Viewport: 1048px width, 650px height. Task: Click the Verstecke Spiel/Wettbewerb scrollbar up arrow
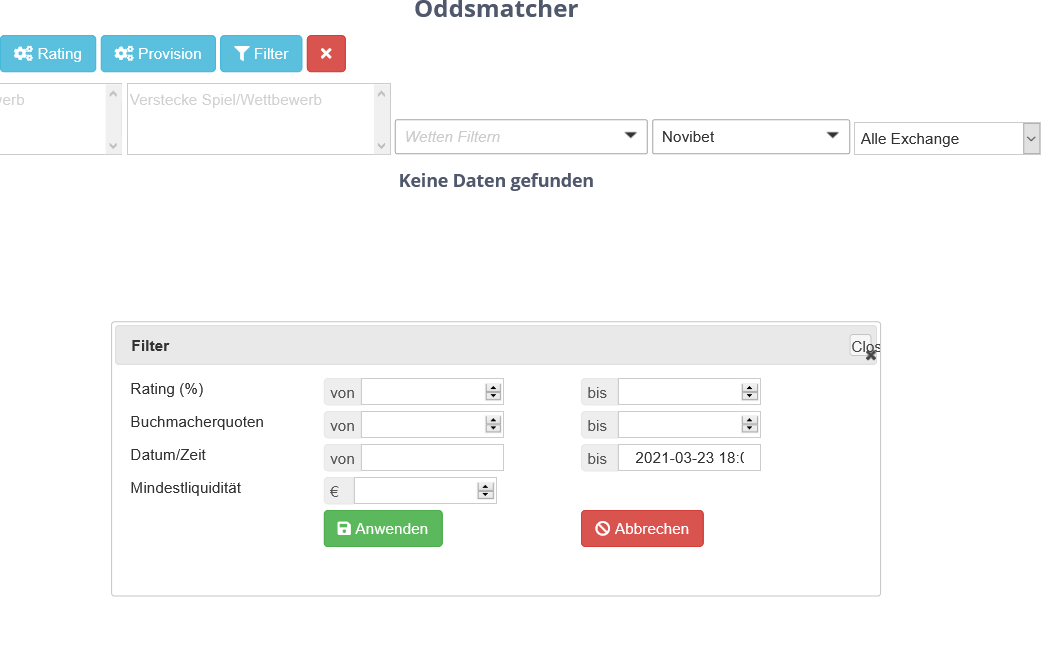pos(382,94)
